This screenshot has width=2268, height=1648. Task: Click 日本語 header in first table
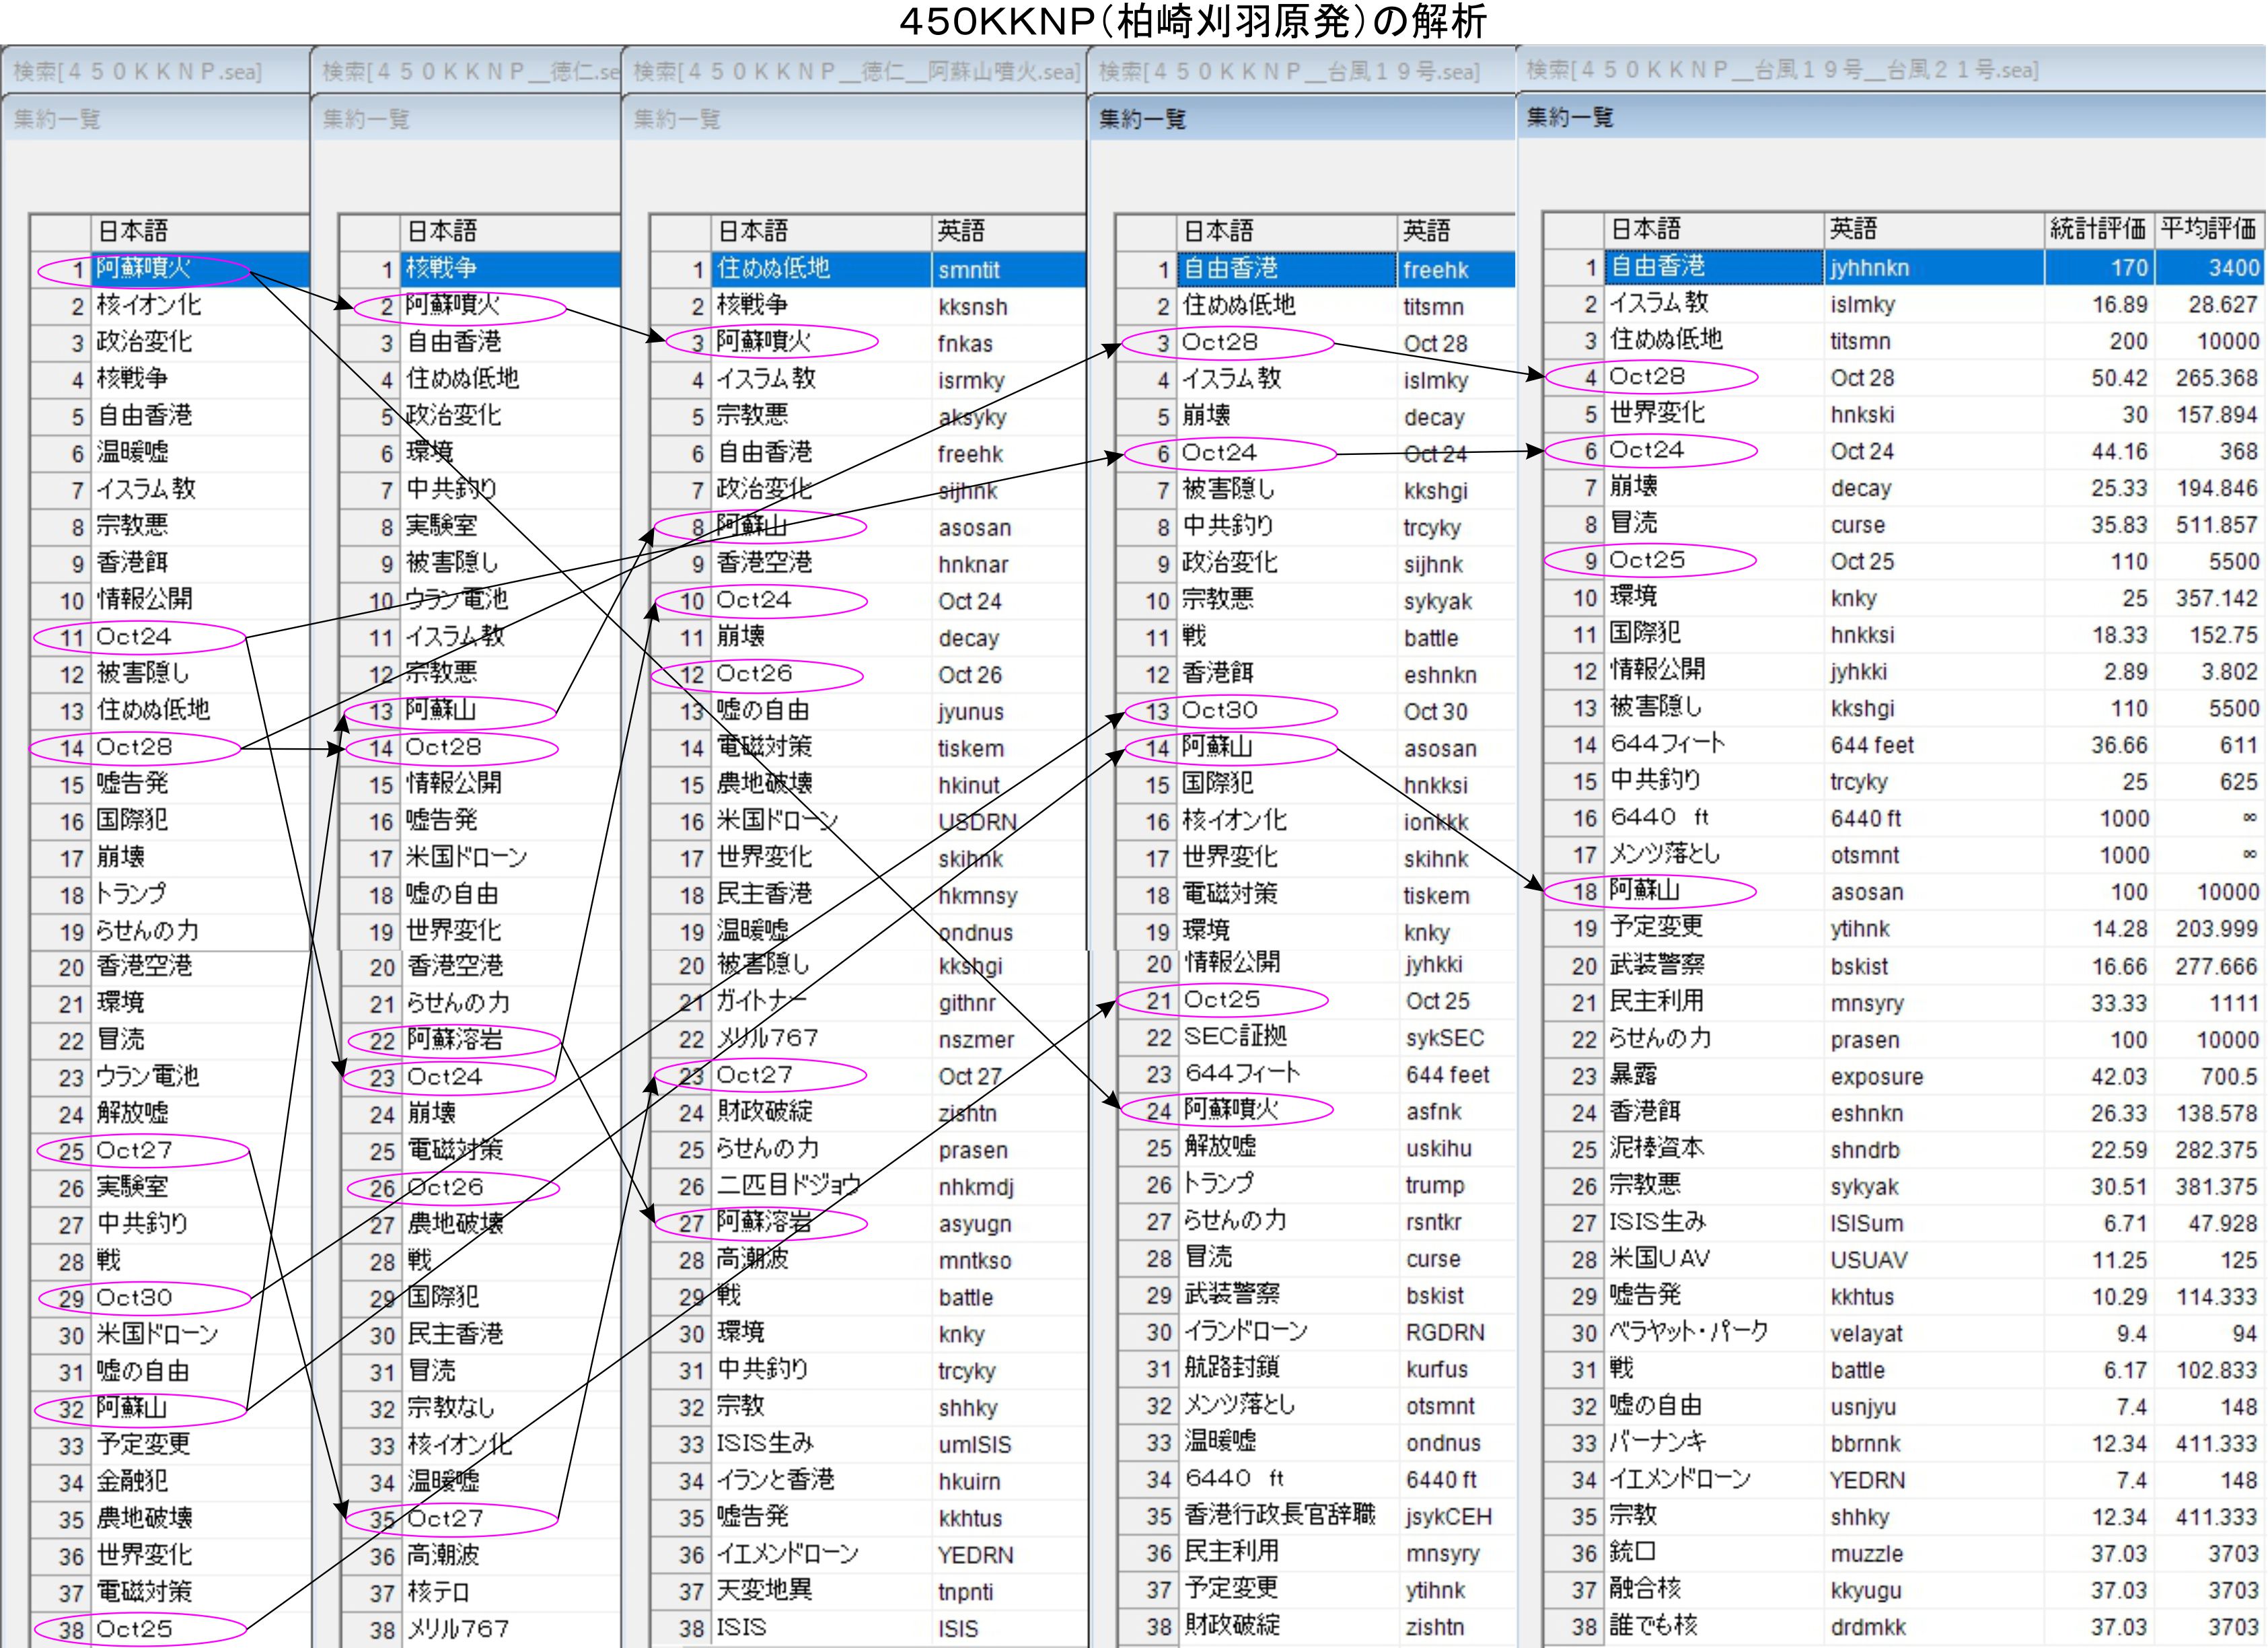[132, 231]
